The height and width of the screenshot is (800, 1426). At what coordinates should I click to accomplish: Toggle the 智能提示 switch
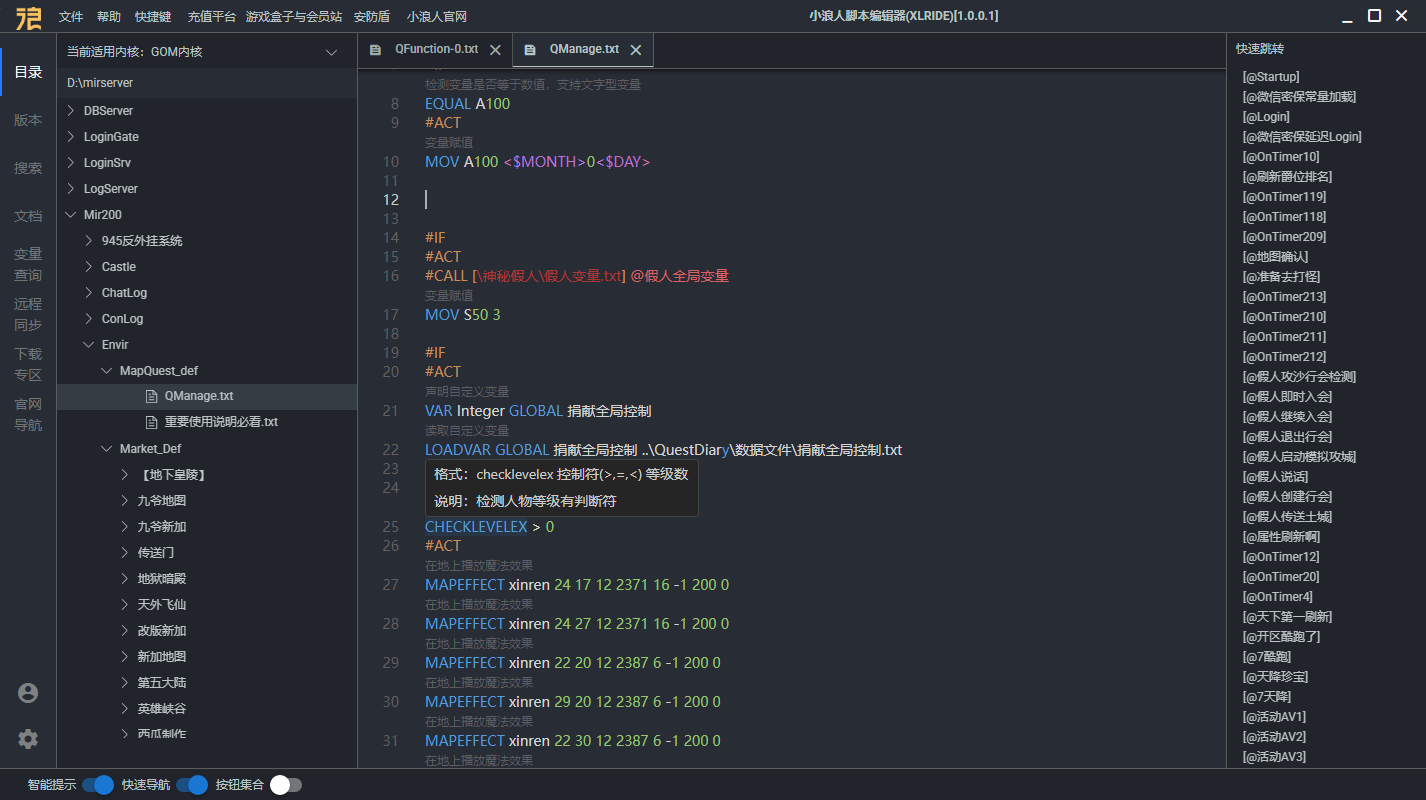point(98,785)
